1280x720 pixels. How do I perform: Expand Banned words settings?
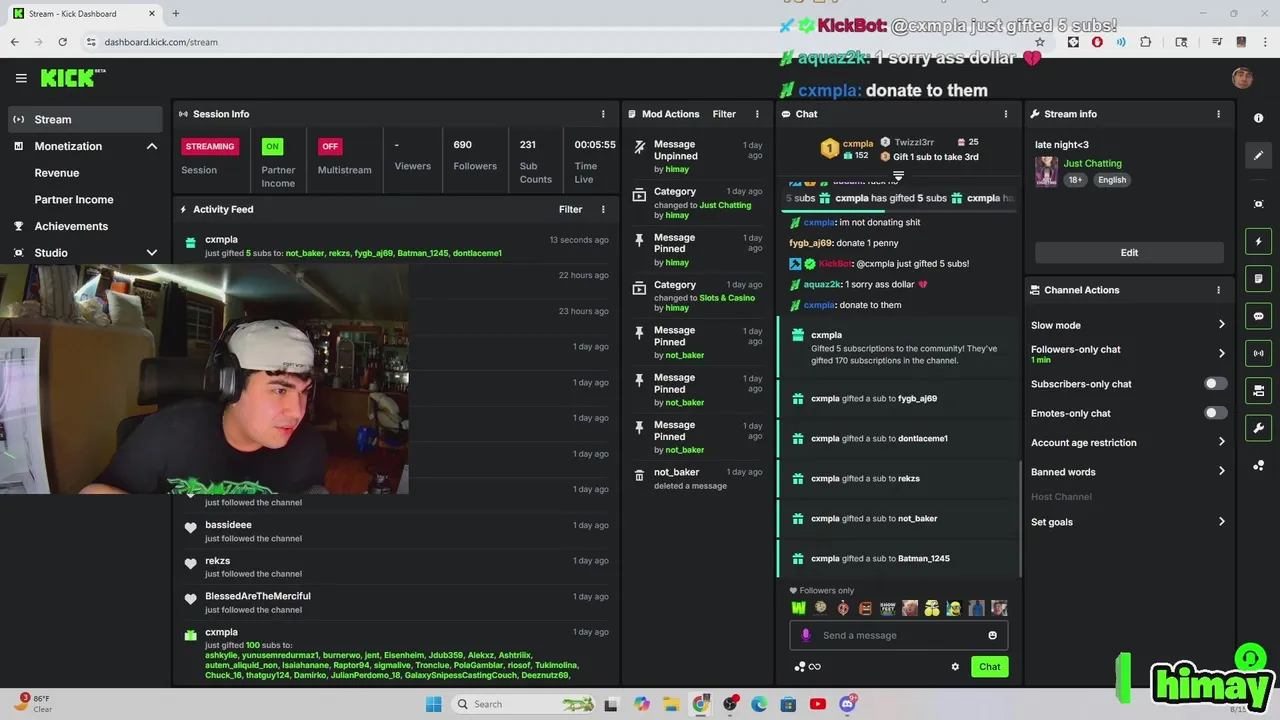click(1221, 472)
